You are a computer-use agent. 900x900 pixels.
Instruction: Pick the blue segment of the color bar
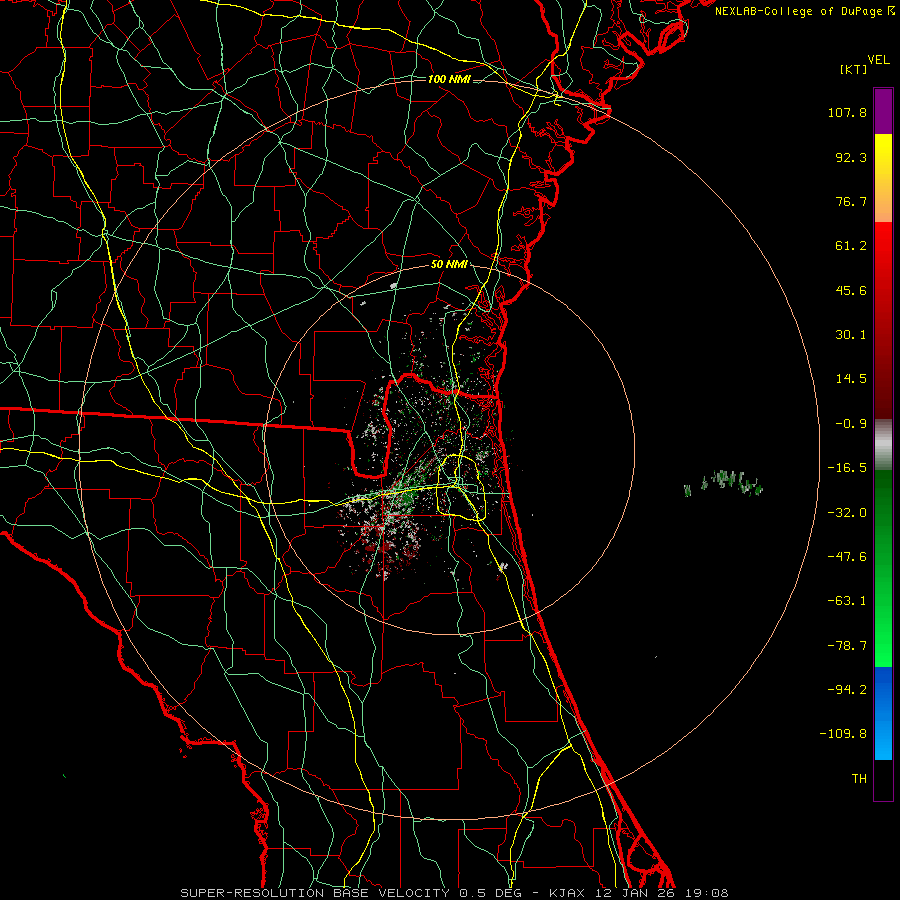[883, 713]
